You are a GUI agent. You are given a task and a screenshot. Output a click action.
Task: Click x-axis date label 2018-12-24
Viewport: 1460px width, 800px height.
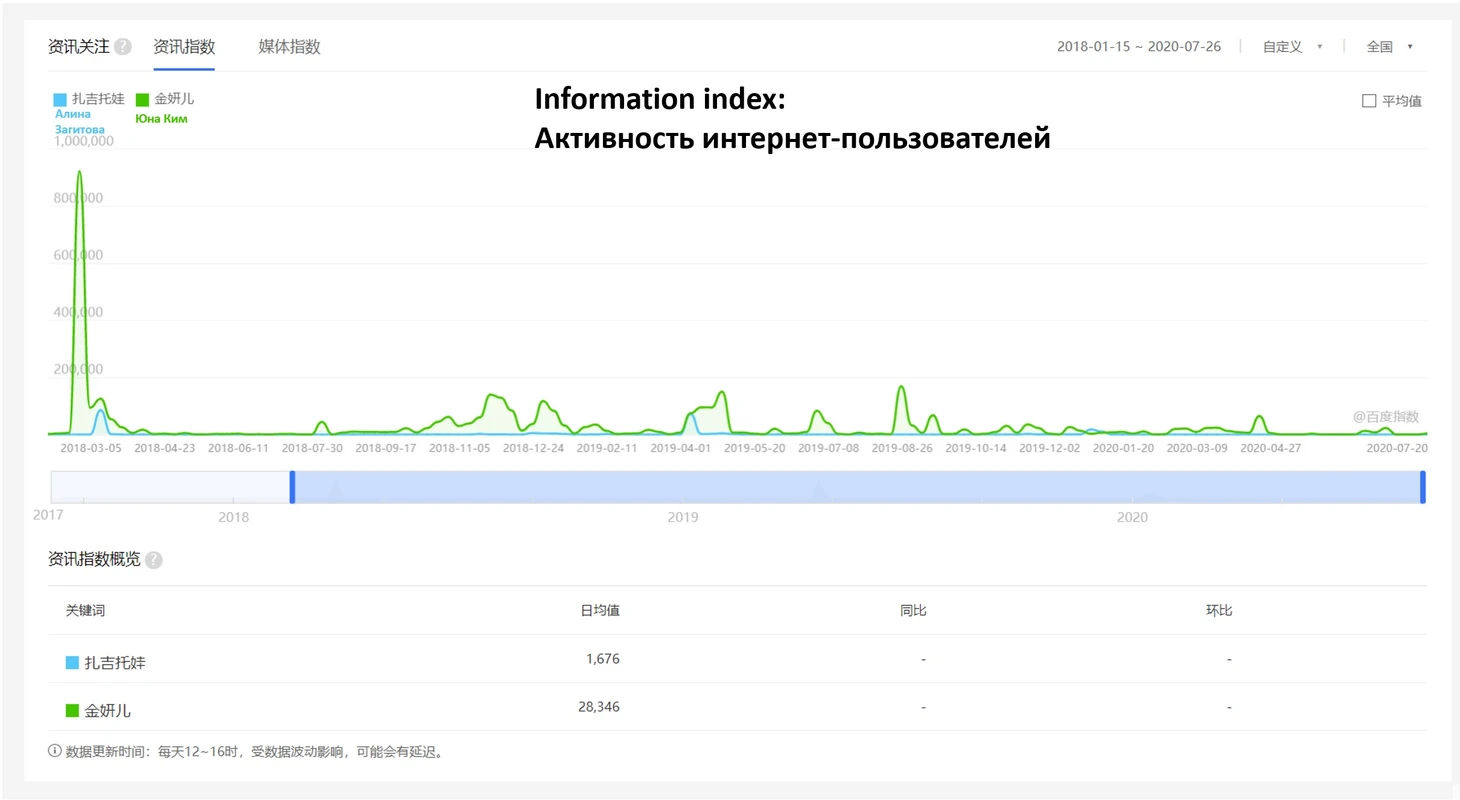pos(533,448)
